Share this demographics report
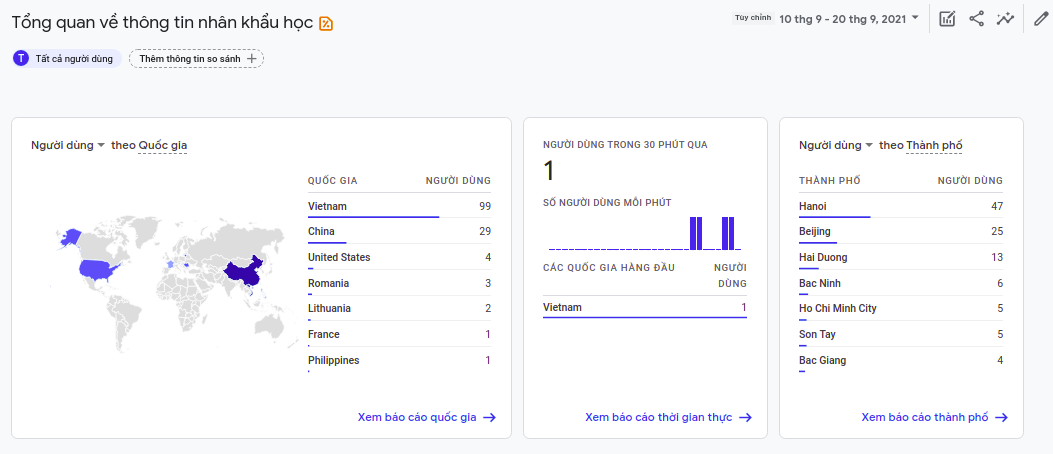Viewport: 1053px width, 454px height. (x=977, y=19)
